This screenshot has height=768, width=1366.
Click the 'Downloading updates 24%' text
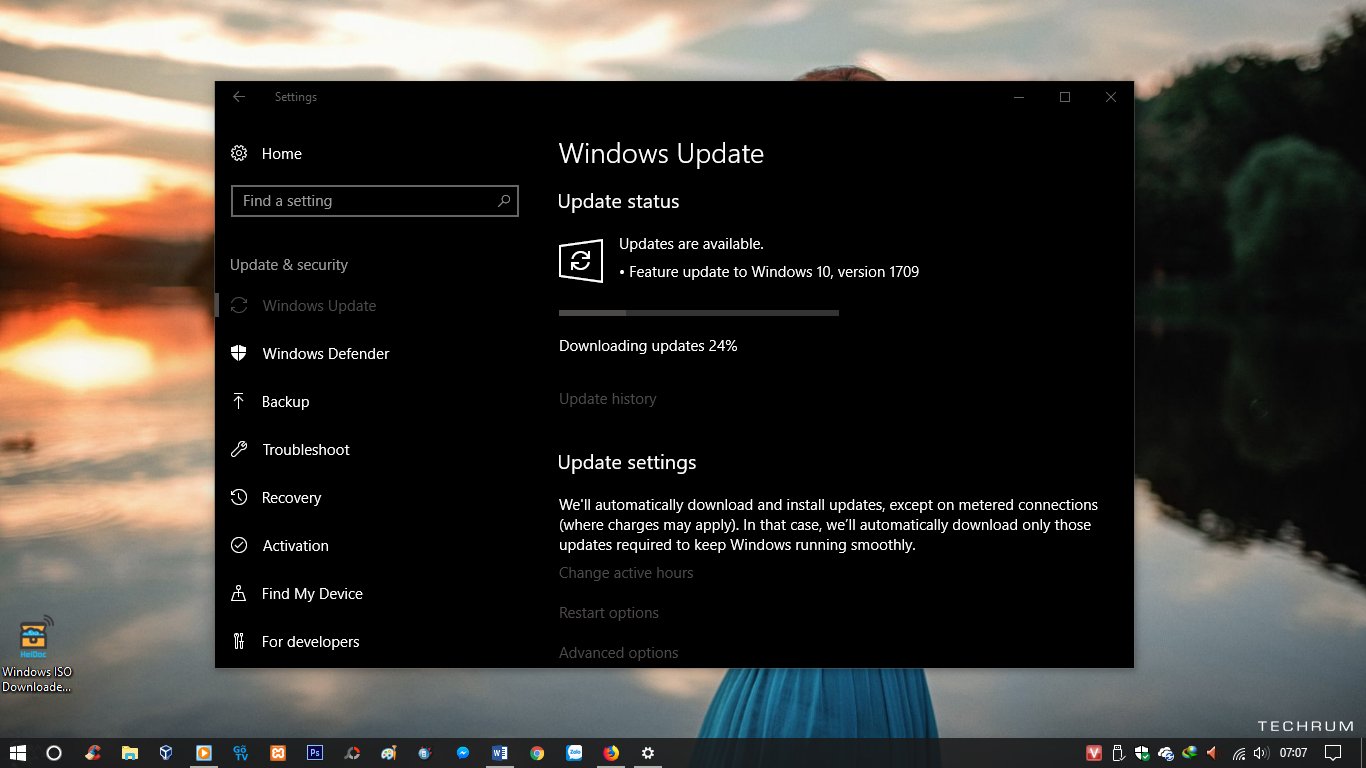648,346
